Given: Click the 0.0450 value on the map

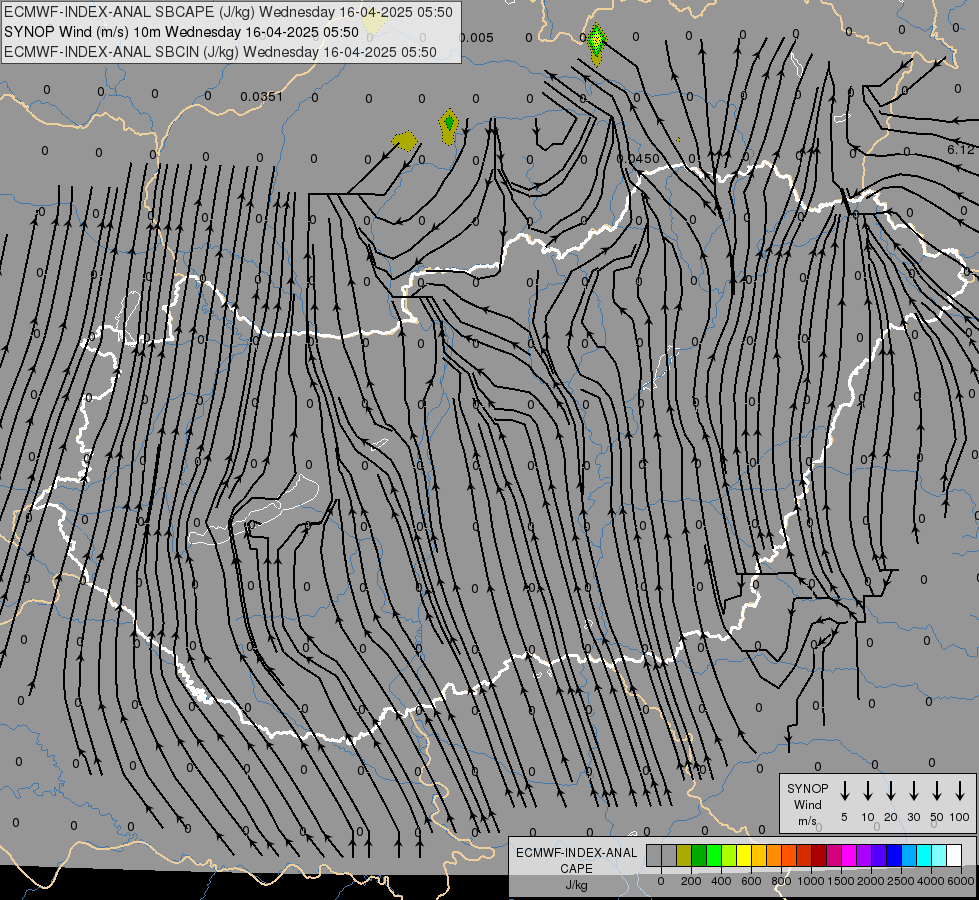Looking at the screenshot, I should [638, 159].
